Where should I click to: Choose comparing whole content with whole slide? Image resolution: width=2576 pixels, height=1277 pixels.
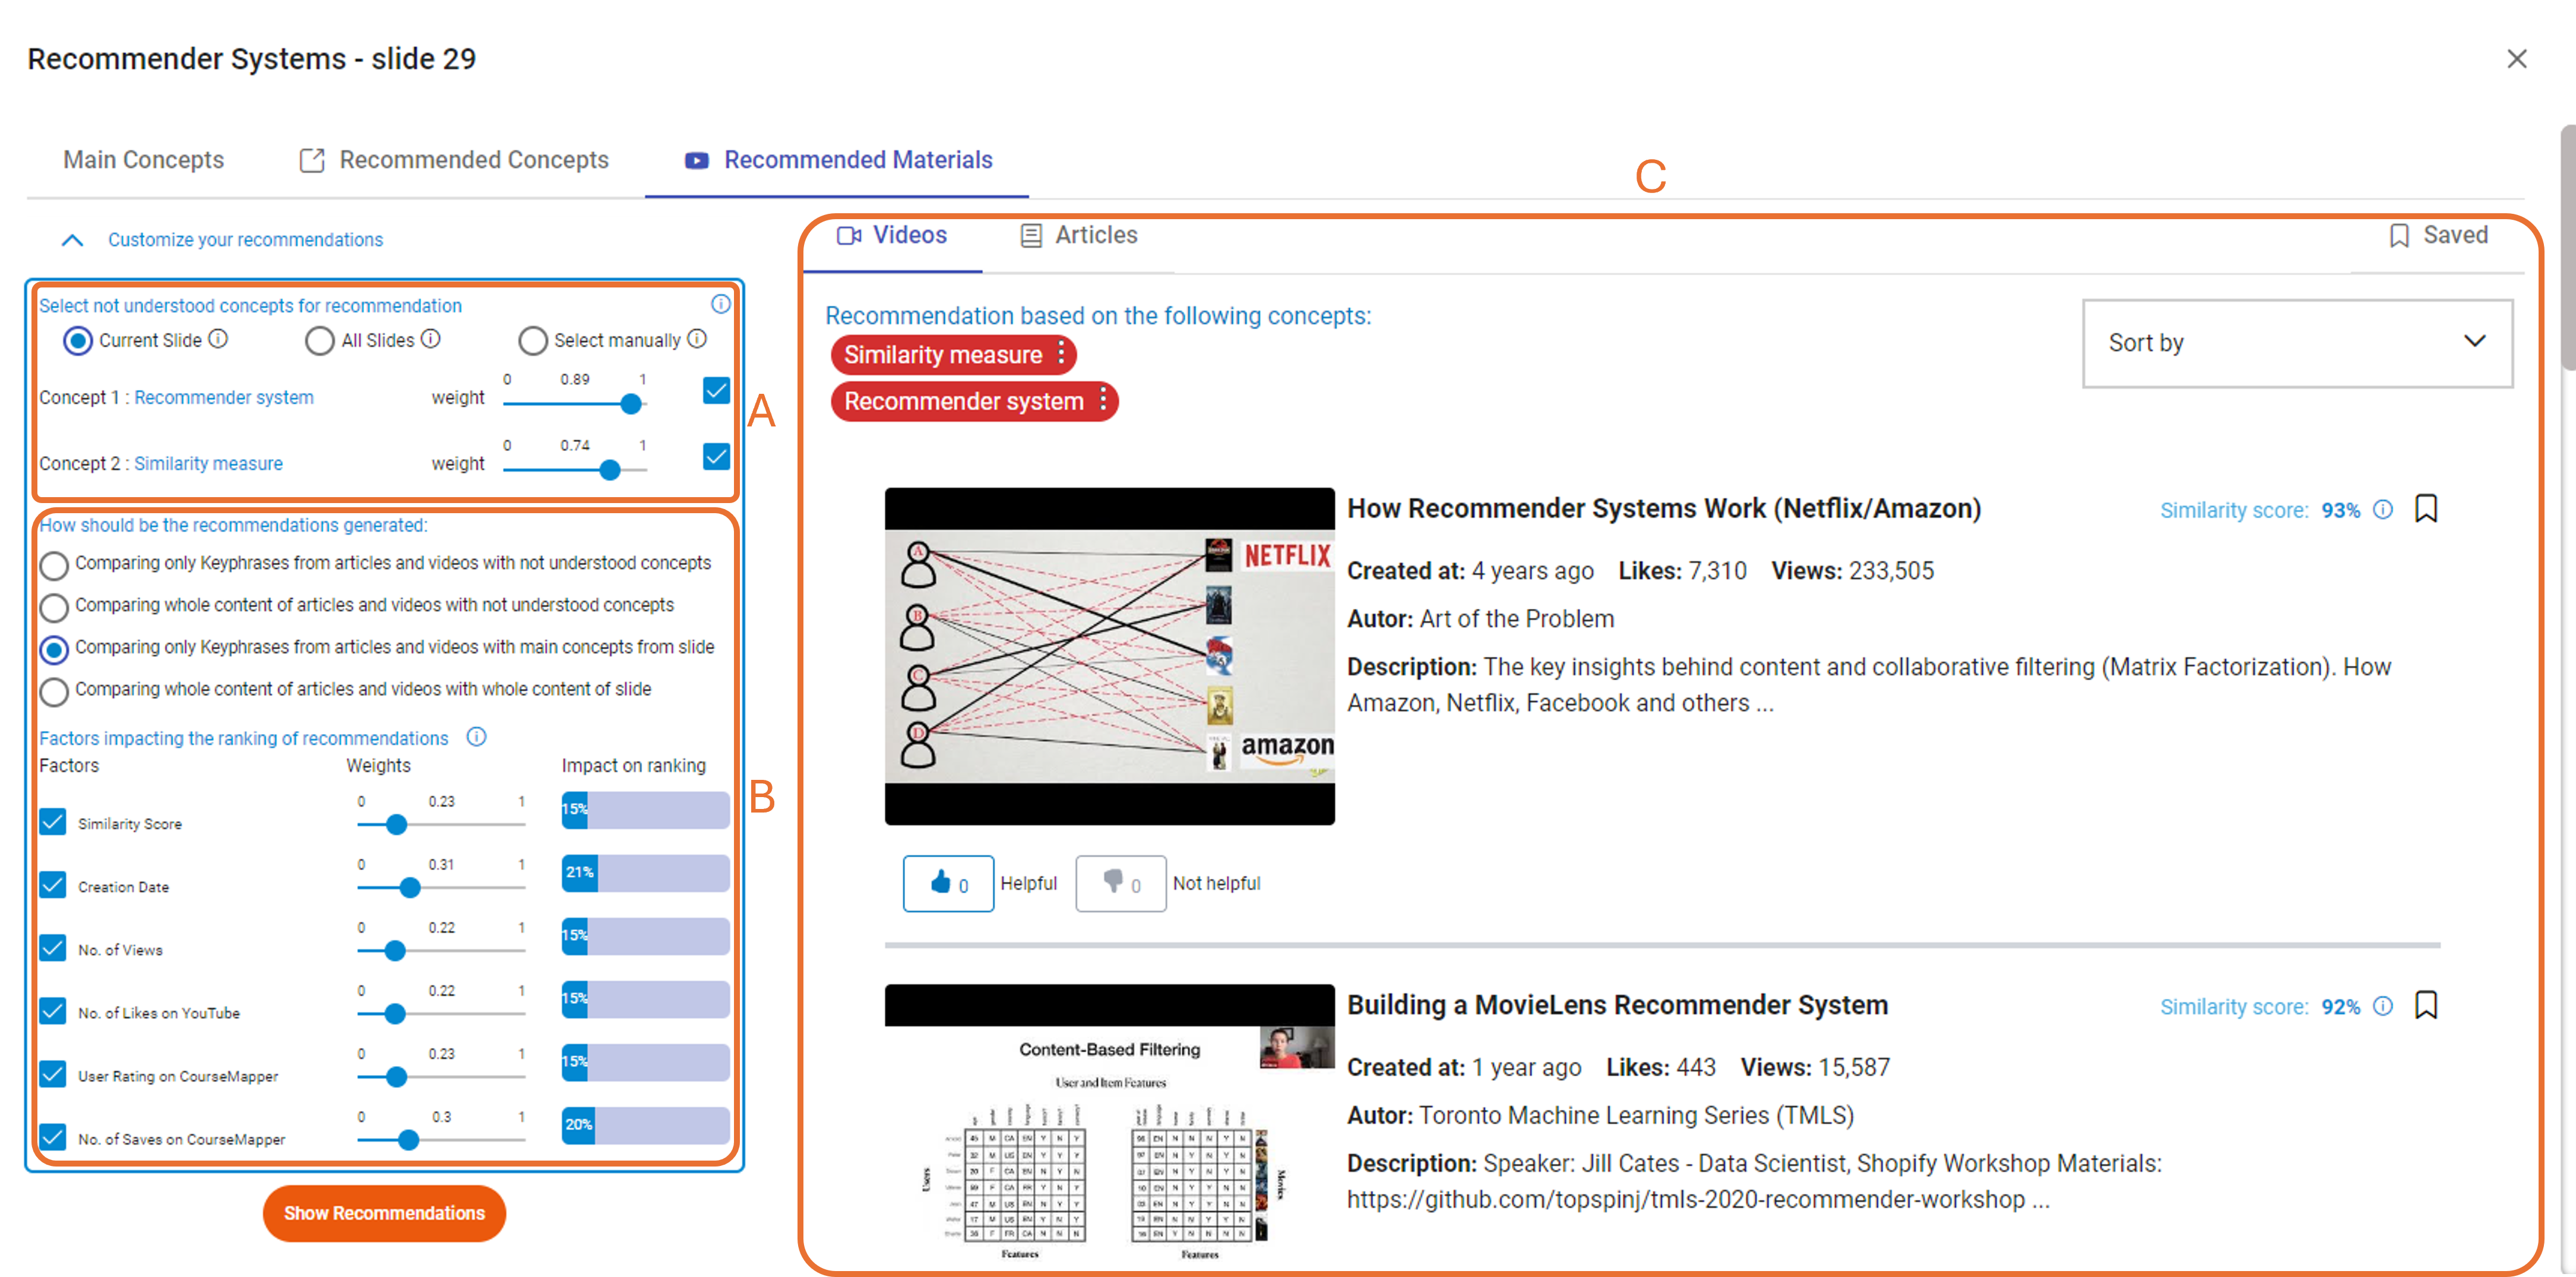54,691
